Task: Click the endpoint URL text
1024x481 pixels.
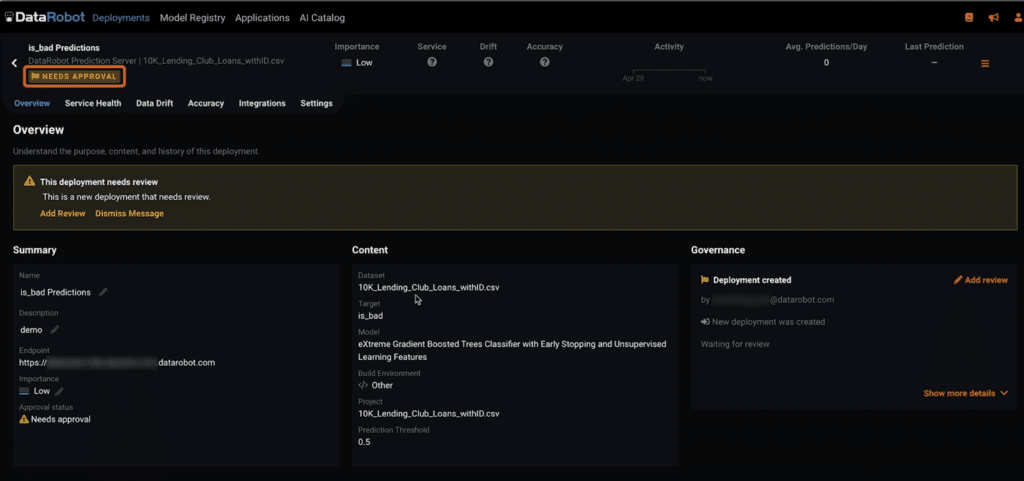Action: 117,362
